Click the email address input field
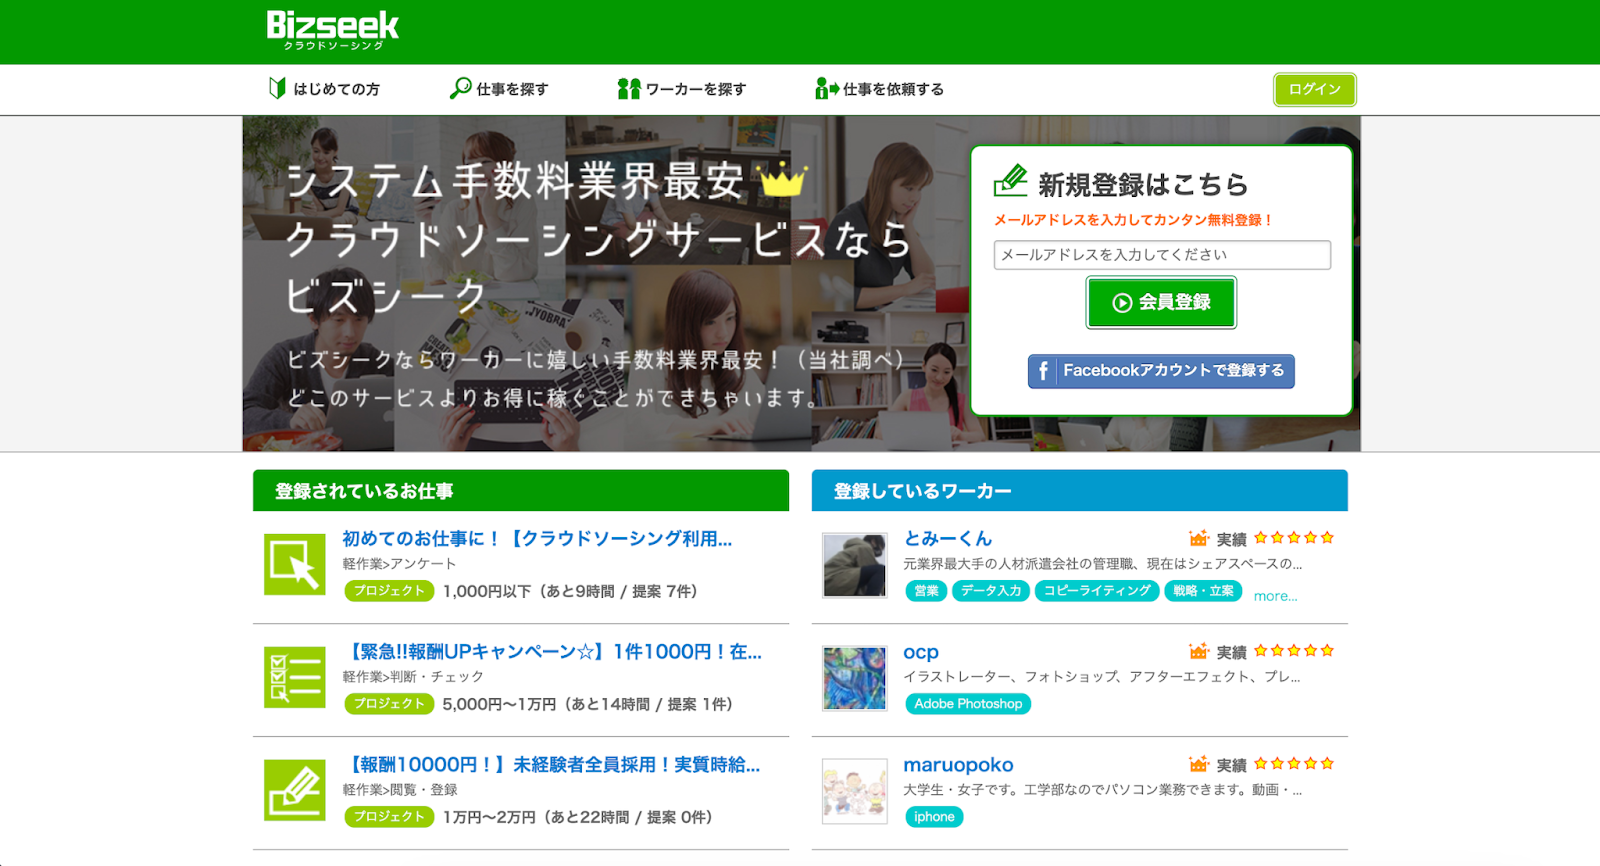1600x866 pixels. click(x=1162, y=255)
